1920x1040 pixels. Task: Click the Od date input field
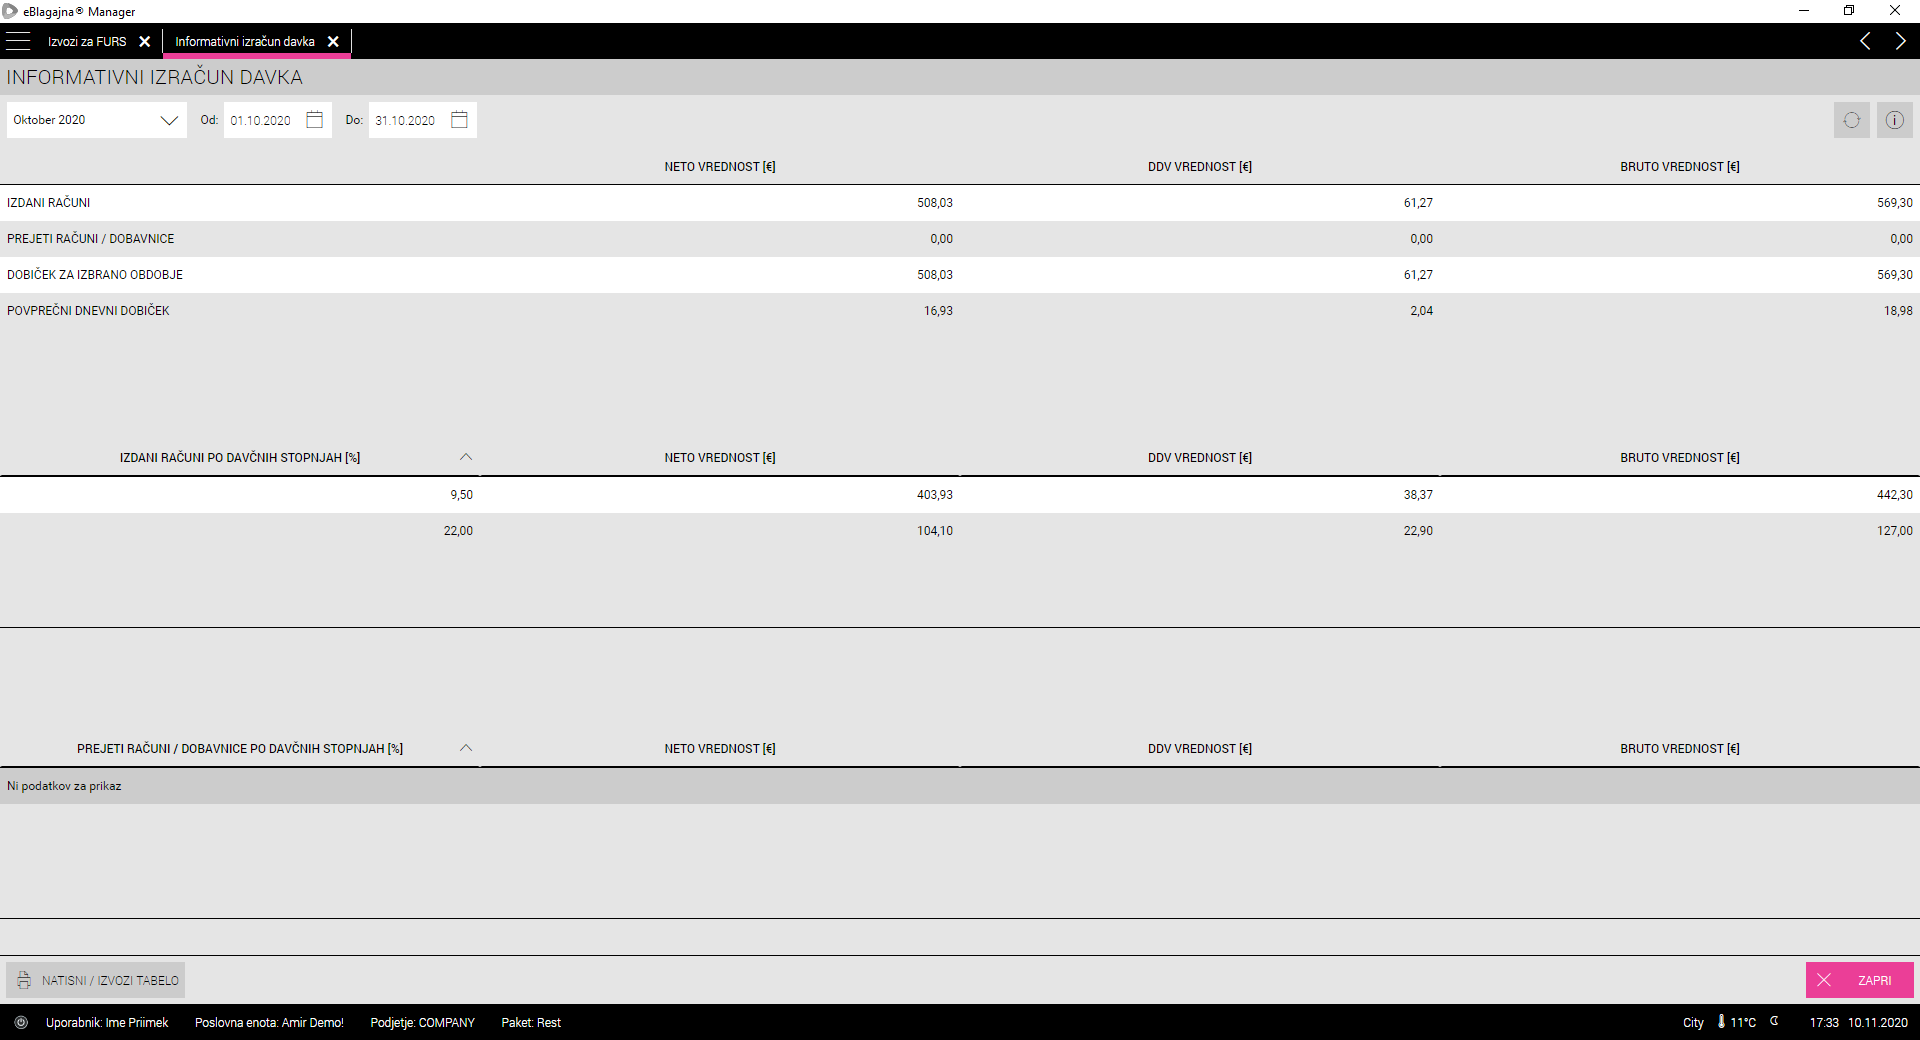261,120
